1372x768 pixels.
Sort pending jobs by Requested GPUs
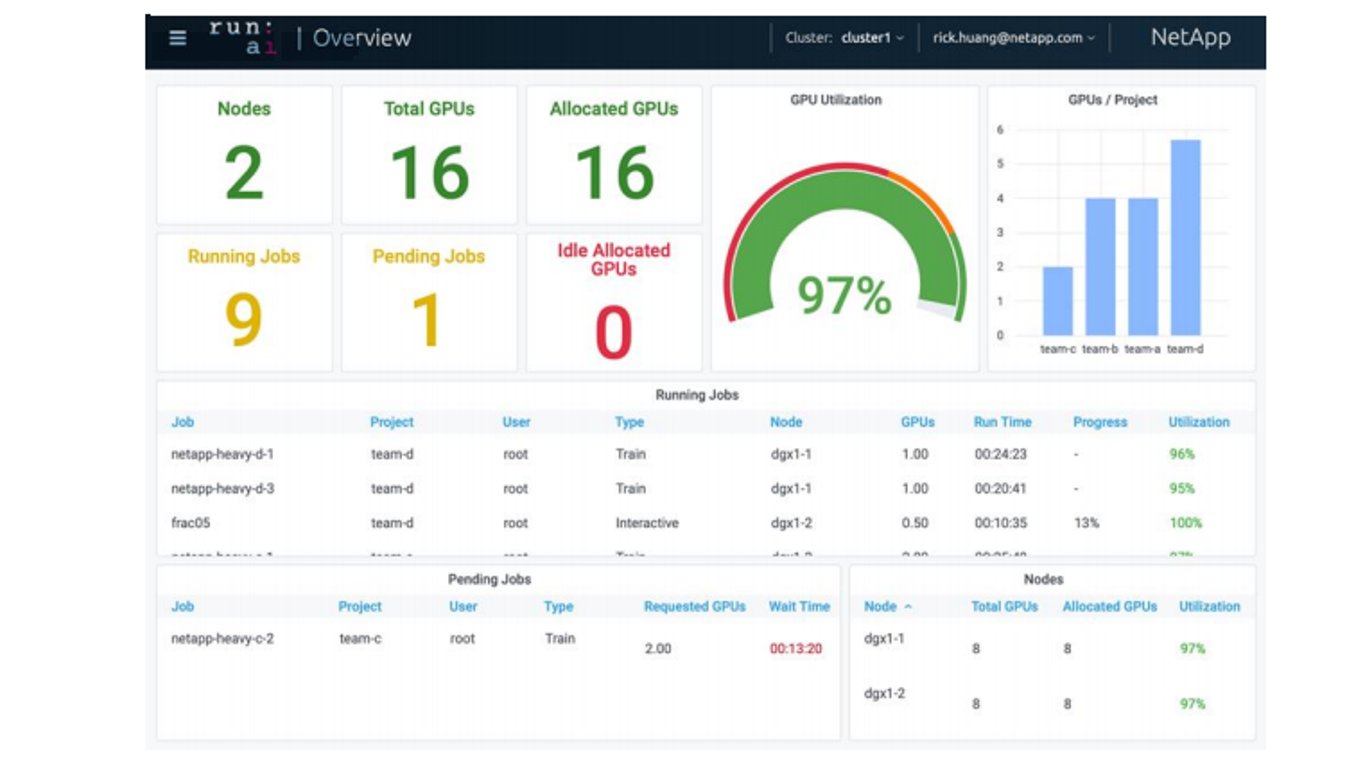(x=695, y=606)
